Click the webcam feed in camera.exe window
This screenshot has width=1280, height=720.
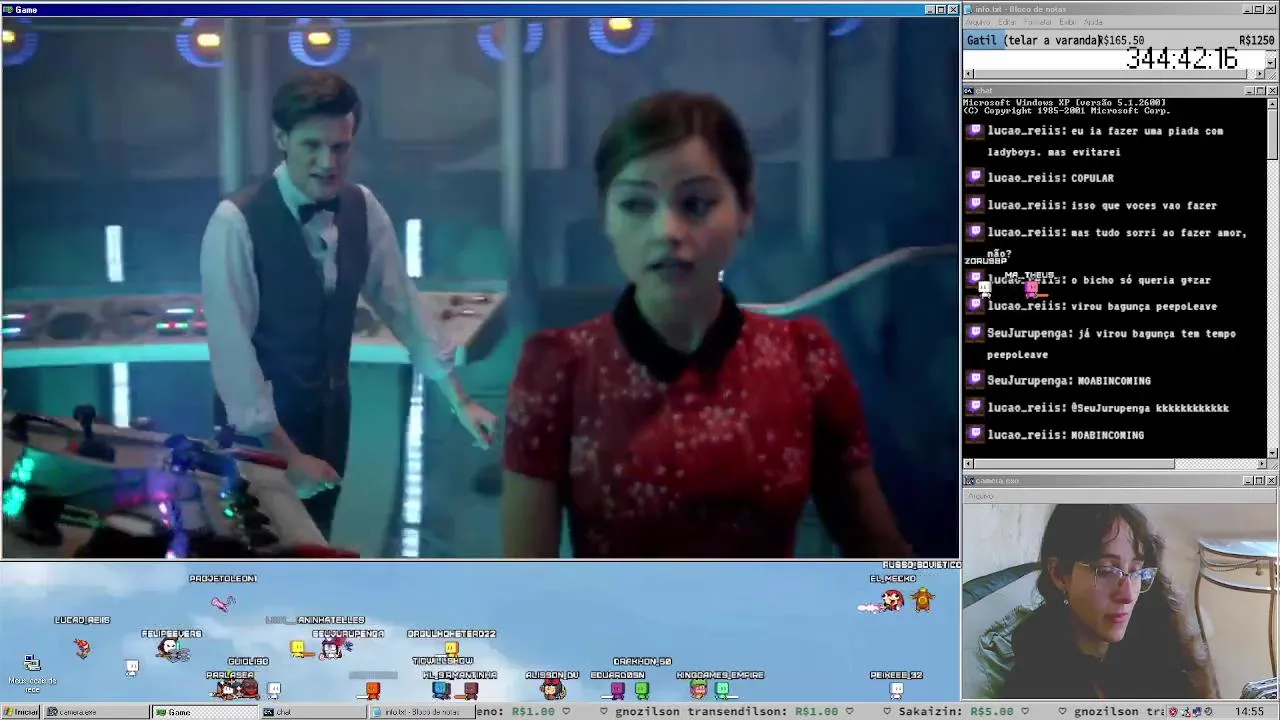(1120, 600)
